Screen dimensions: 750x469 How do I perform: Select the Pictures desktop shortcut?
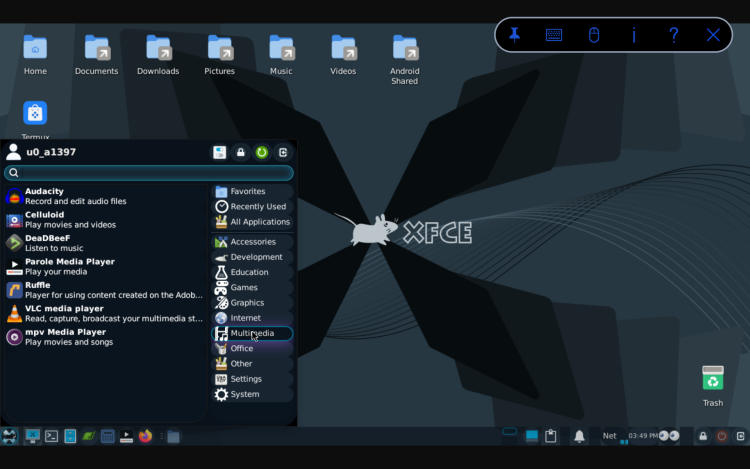220,55
